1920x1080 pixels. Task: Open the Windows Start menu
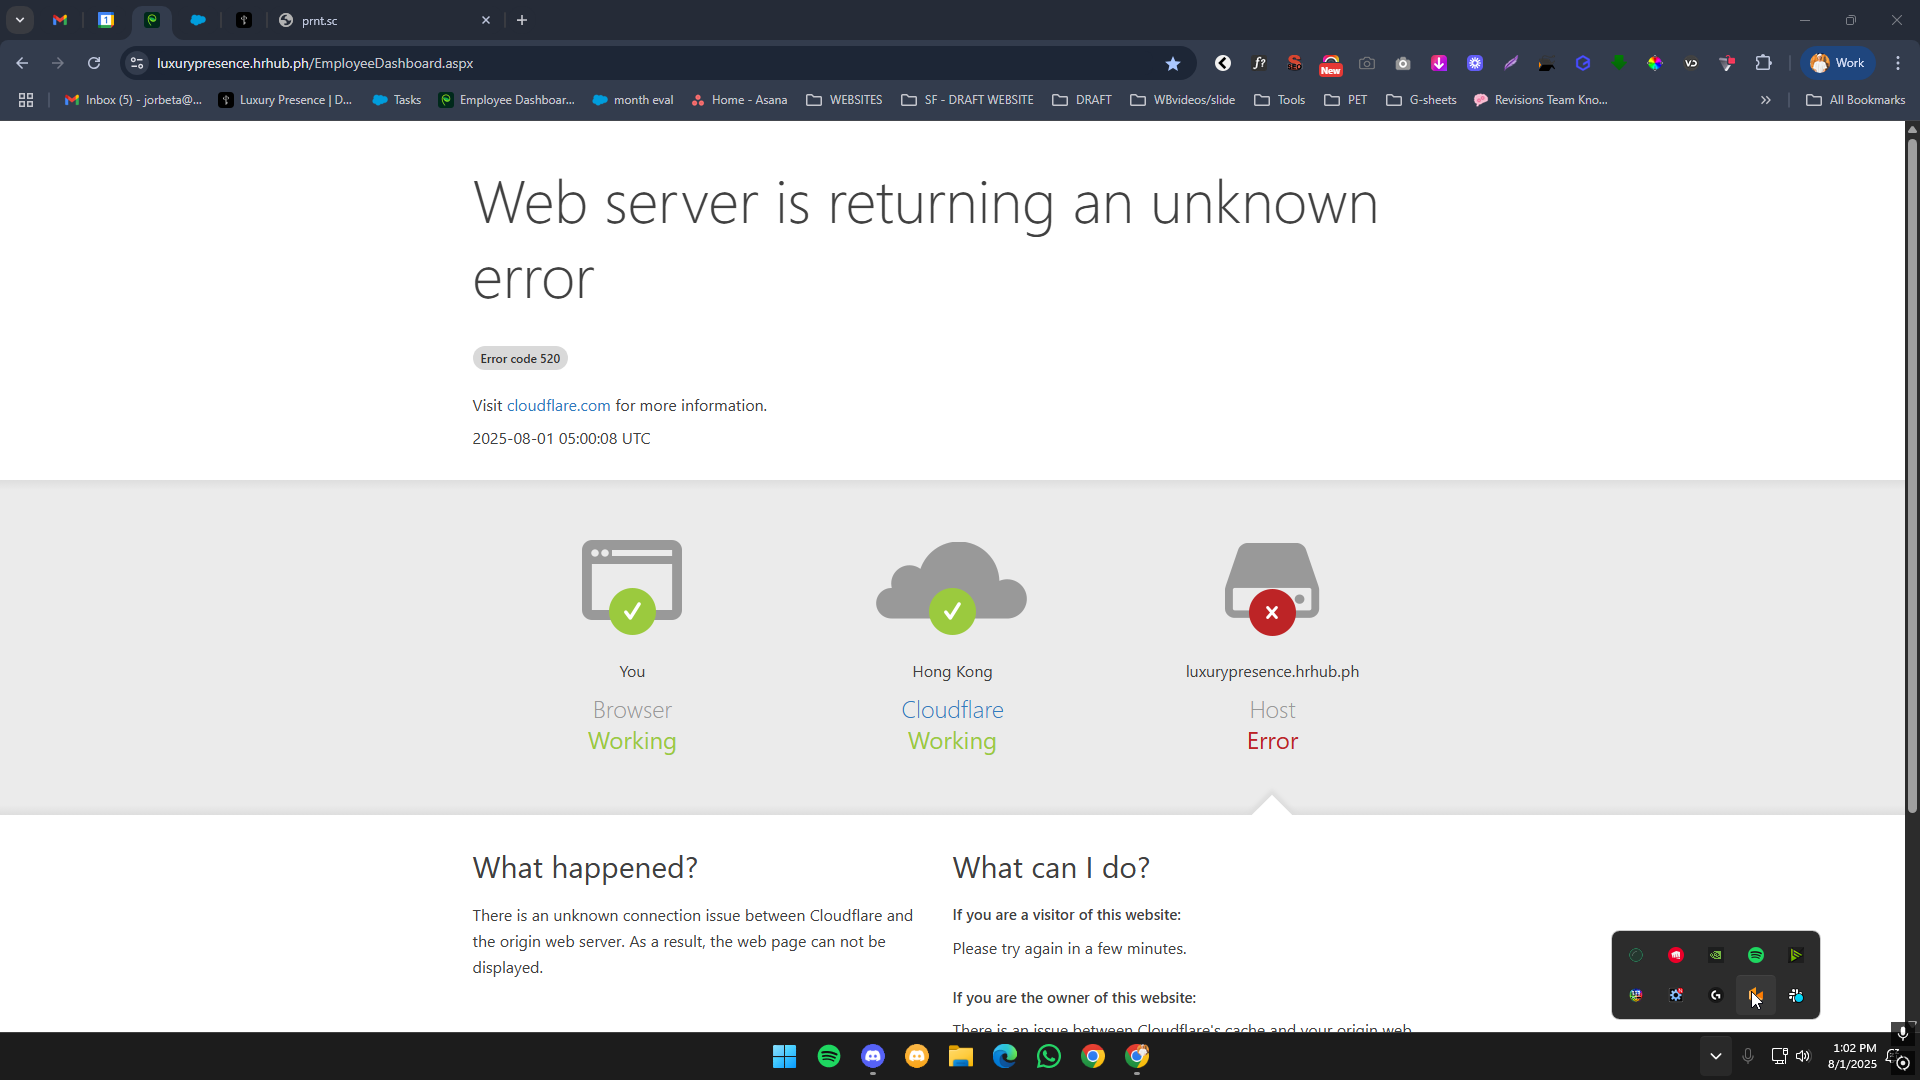pyautogui.click(x=785, y=1057)
